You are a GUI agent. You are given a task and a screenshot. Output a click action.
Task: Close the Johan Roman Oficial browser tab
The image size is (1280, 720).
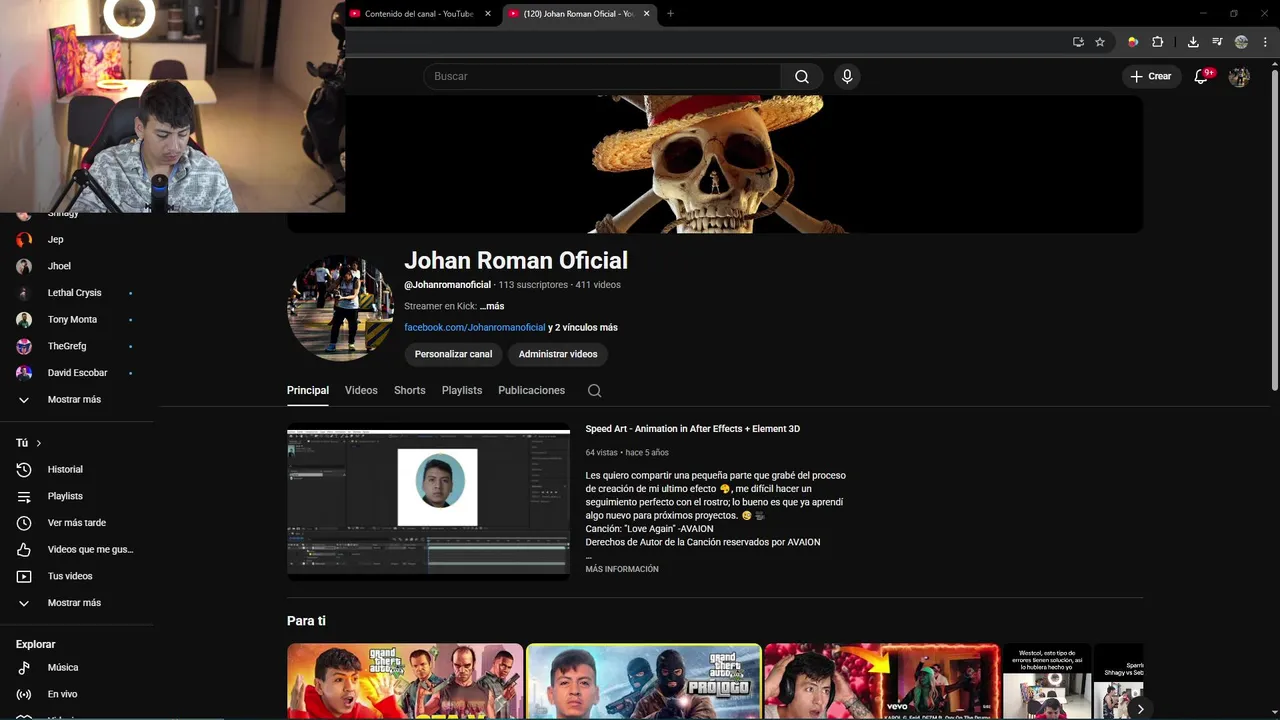[x=646, y=14]
